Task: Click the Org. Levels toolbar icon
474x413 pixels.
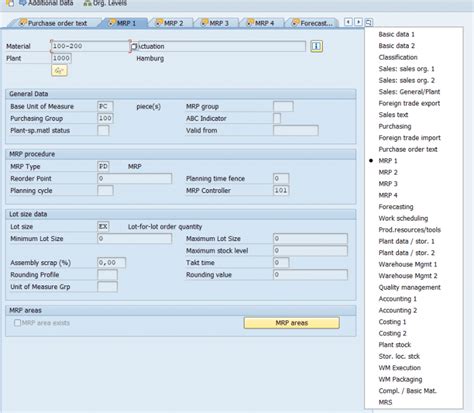Action: pos(87,3)
